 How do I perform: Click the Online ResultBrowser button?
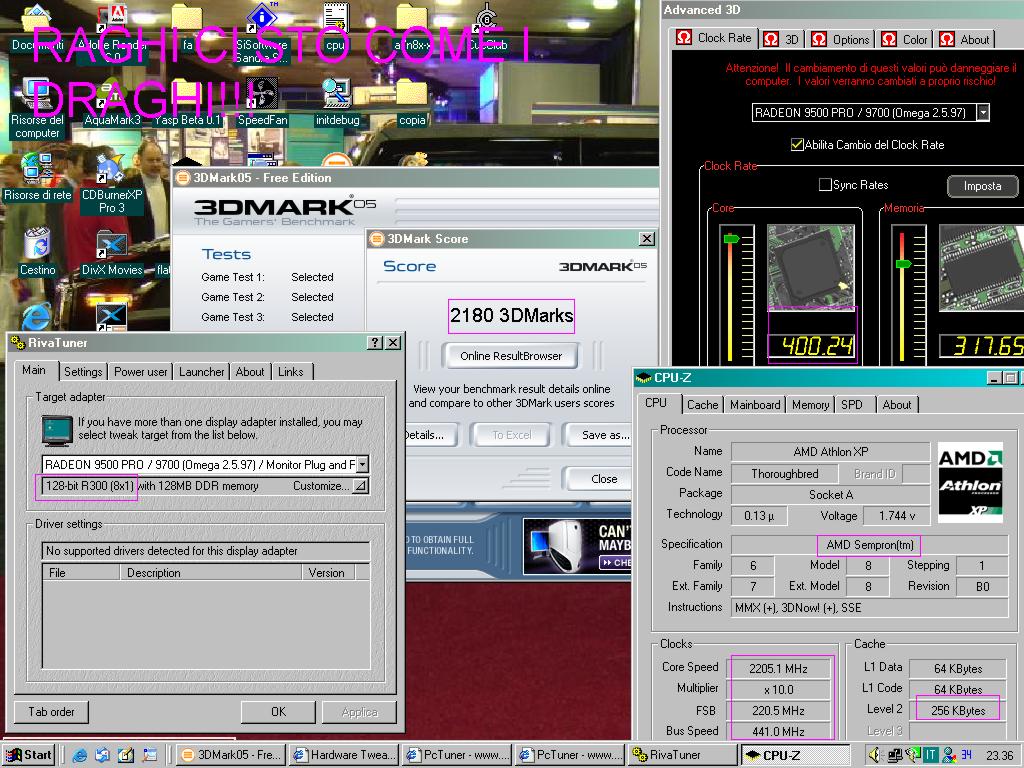pos(511,356)
